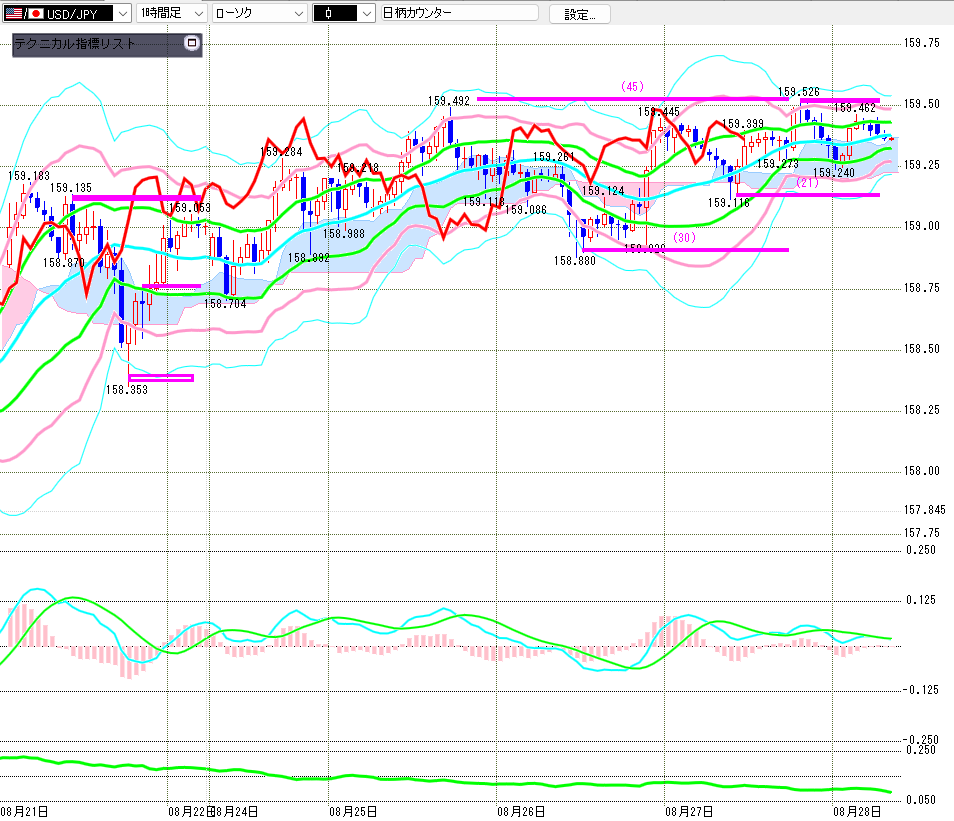Click the 158.25 price axis label
Screen dimensions: 954x821
[921, 410]
